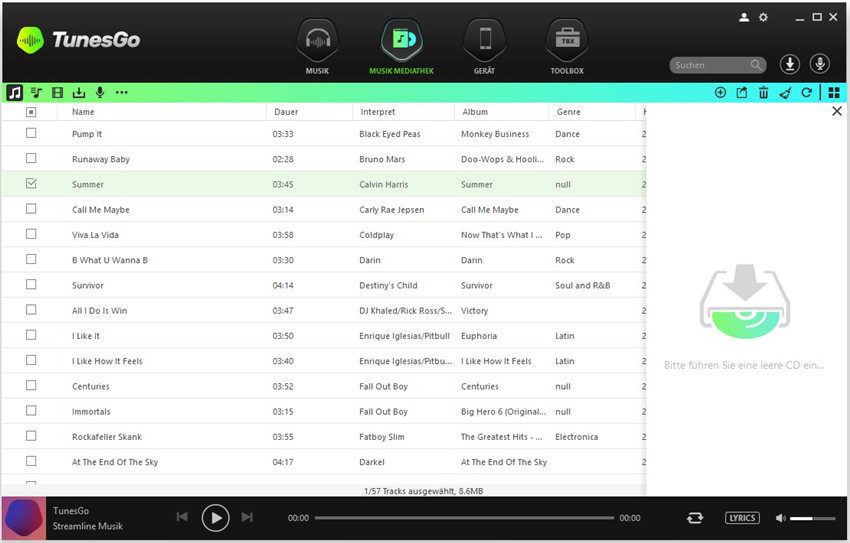This screenshot has height=543, width=850.
Task: Check the All I Do Is Win checkbox
Action: [31, 309]
